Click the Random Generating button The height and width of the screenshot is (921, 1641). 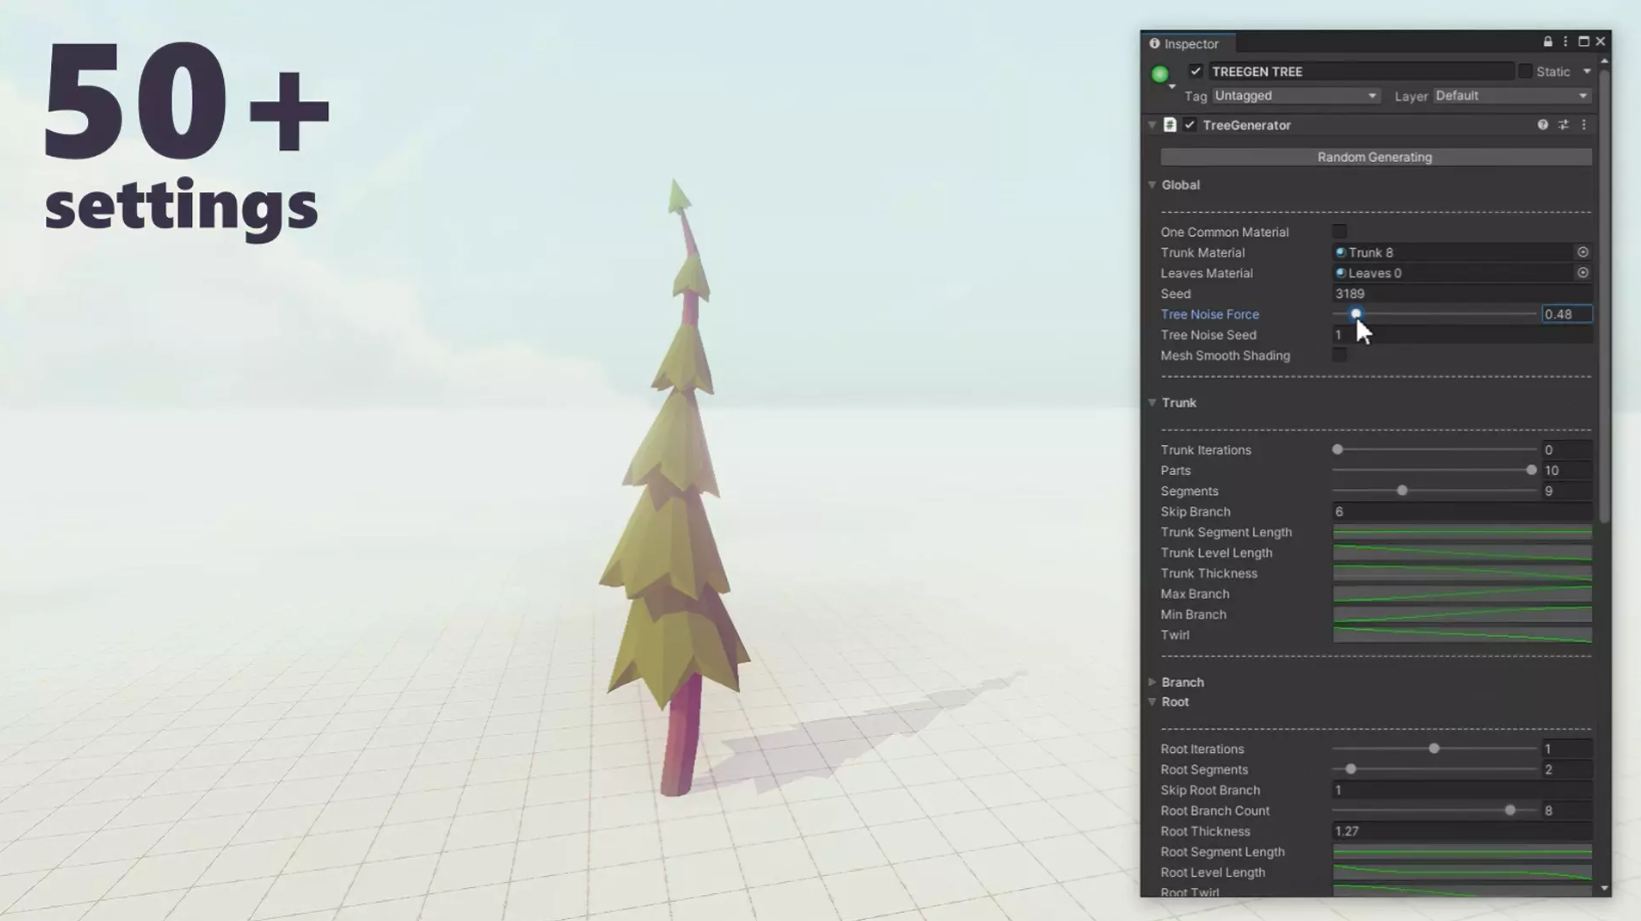pos(1376,157)
